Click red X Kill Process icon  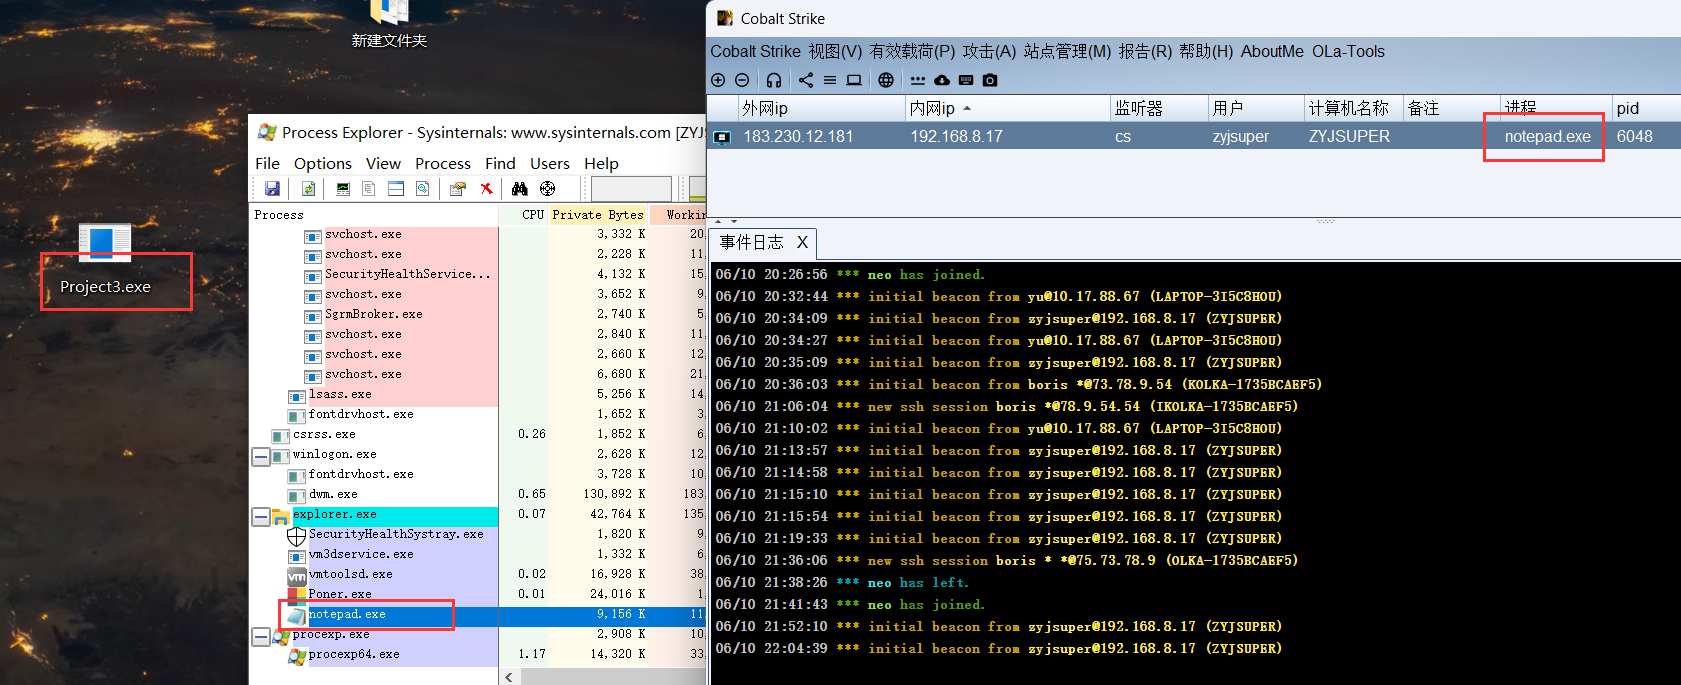point(486,188)
